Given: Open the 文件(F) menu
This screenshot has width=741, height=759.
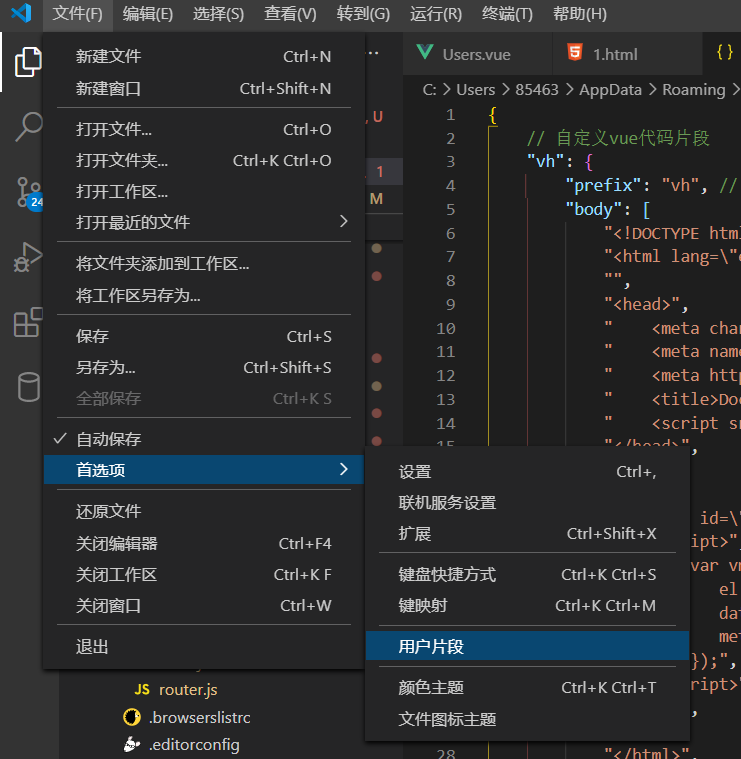Looking at the screenshot, I should [x=77, y=14].
